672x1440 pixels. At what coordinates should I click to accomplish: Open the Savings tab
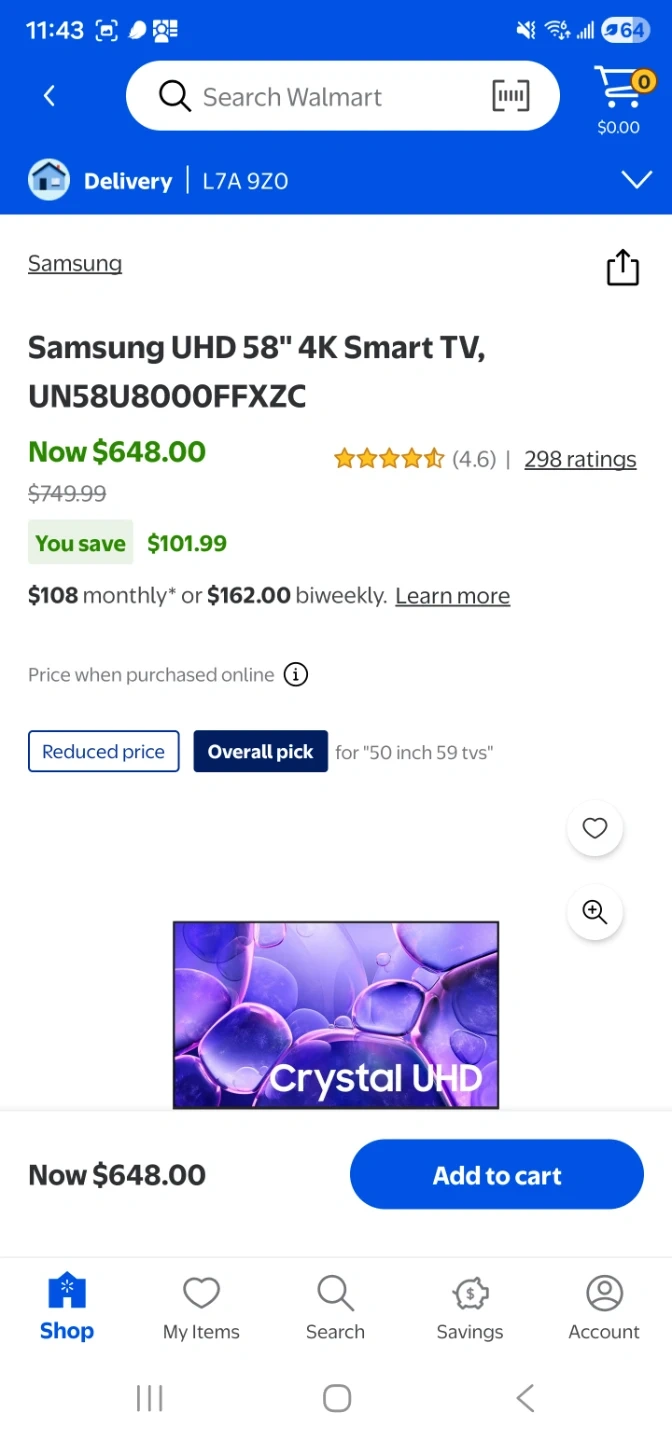point(470,1307)
